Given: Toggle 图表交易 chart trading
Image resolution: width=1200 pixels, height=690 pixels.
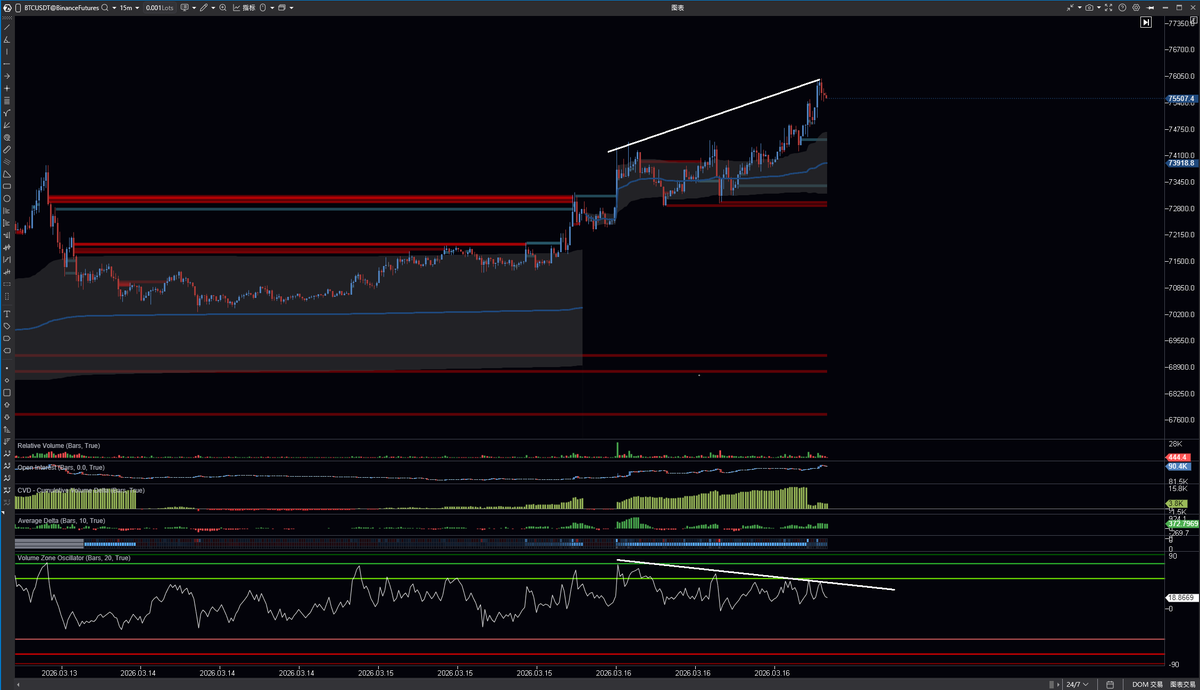Looking at the screenshot, I should (x=1183, y=684).
